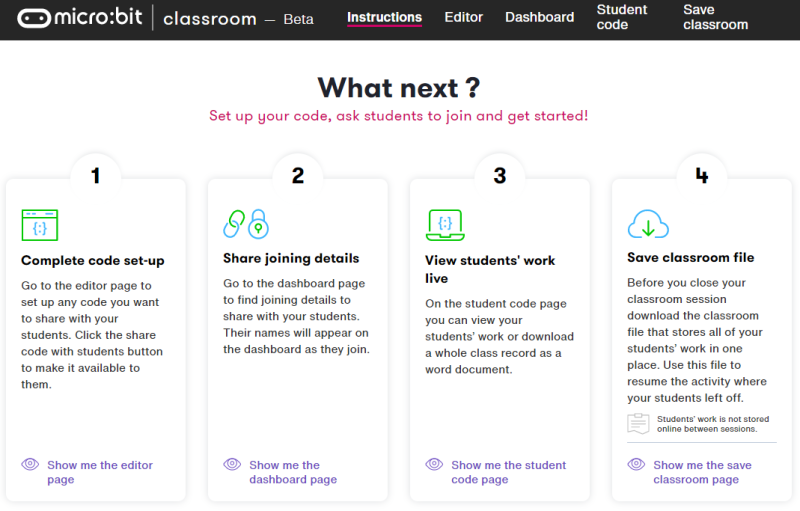
Task: Click Show me the student code page
Action: [x=509, y=472]
